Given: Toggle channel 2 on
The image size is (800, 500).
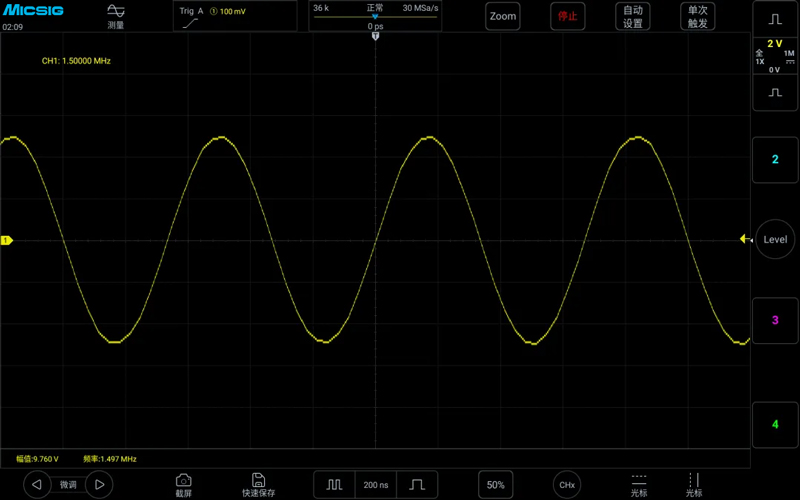Looking at the screenshot, I should [775, 160].
